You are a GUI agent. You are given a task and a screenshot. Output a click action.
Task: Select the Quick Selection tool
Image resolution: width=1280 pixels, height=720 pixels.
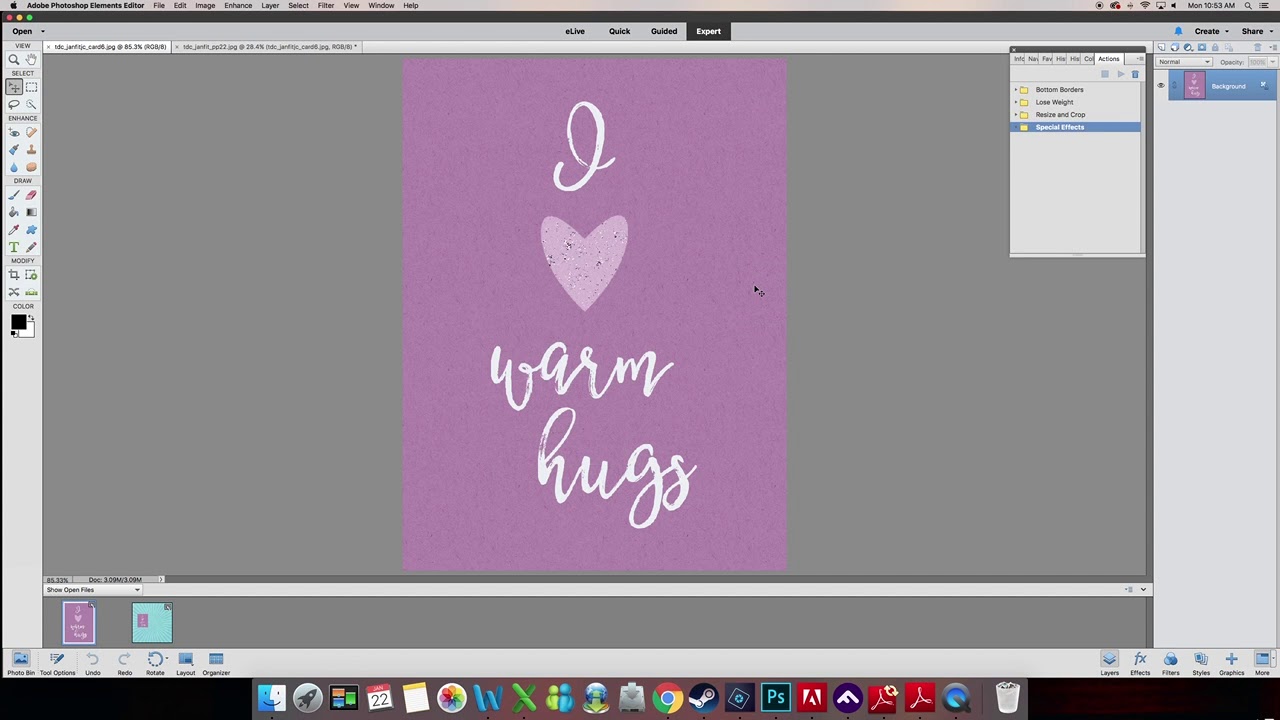point(31,104)
